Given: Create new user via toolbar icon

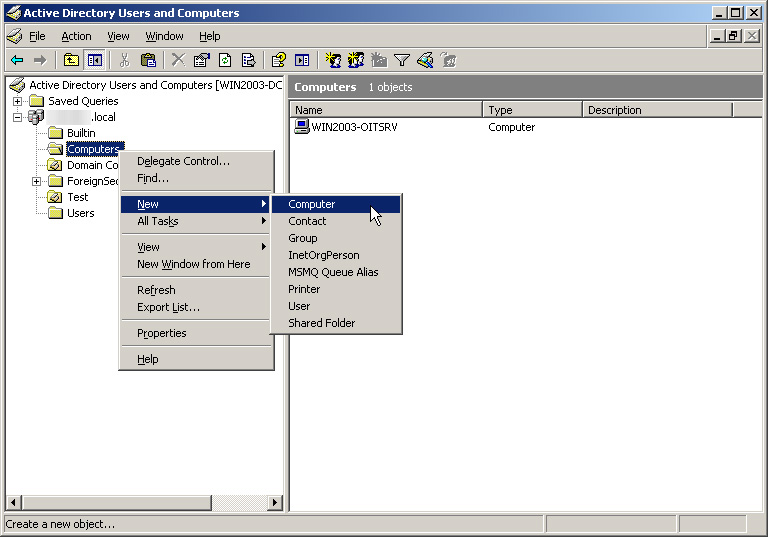Looking at the screenshot, I should point(333,60).
